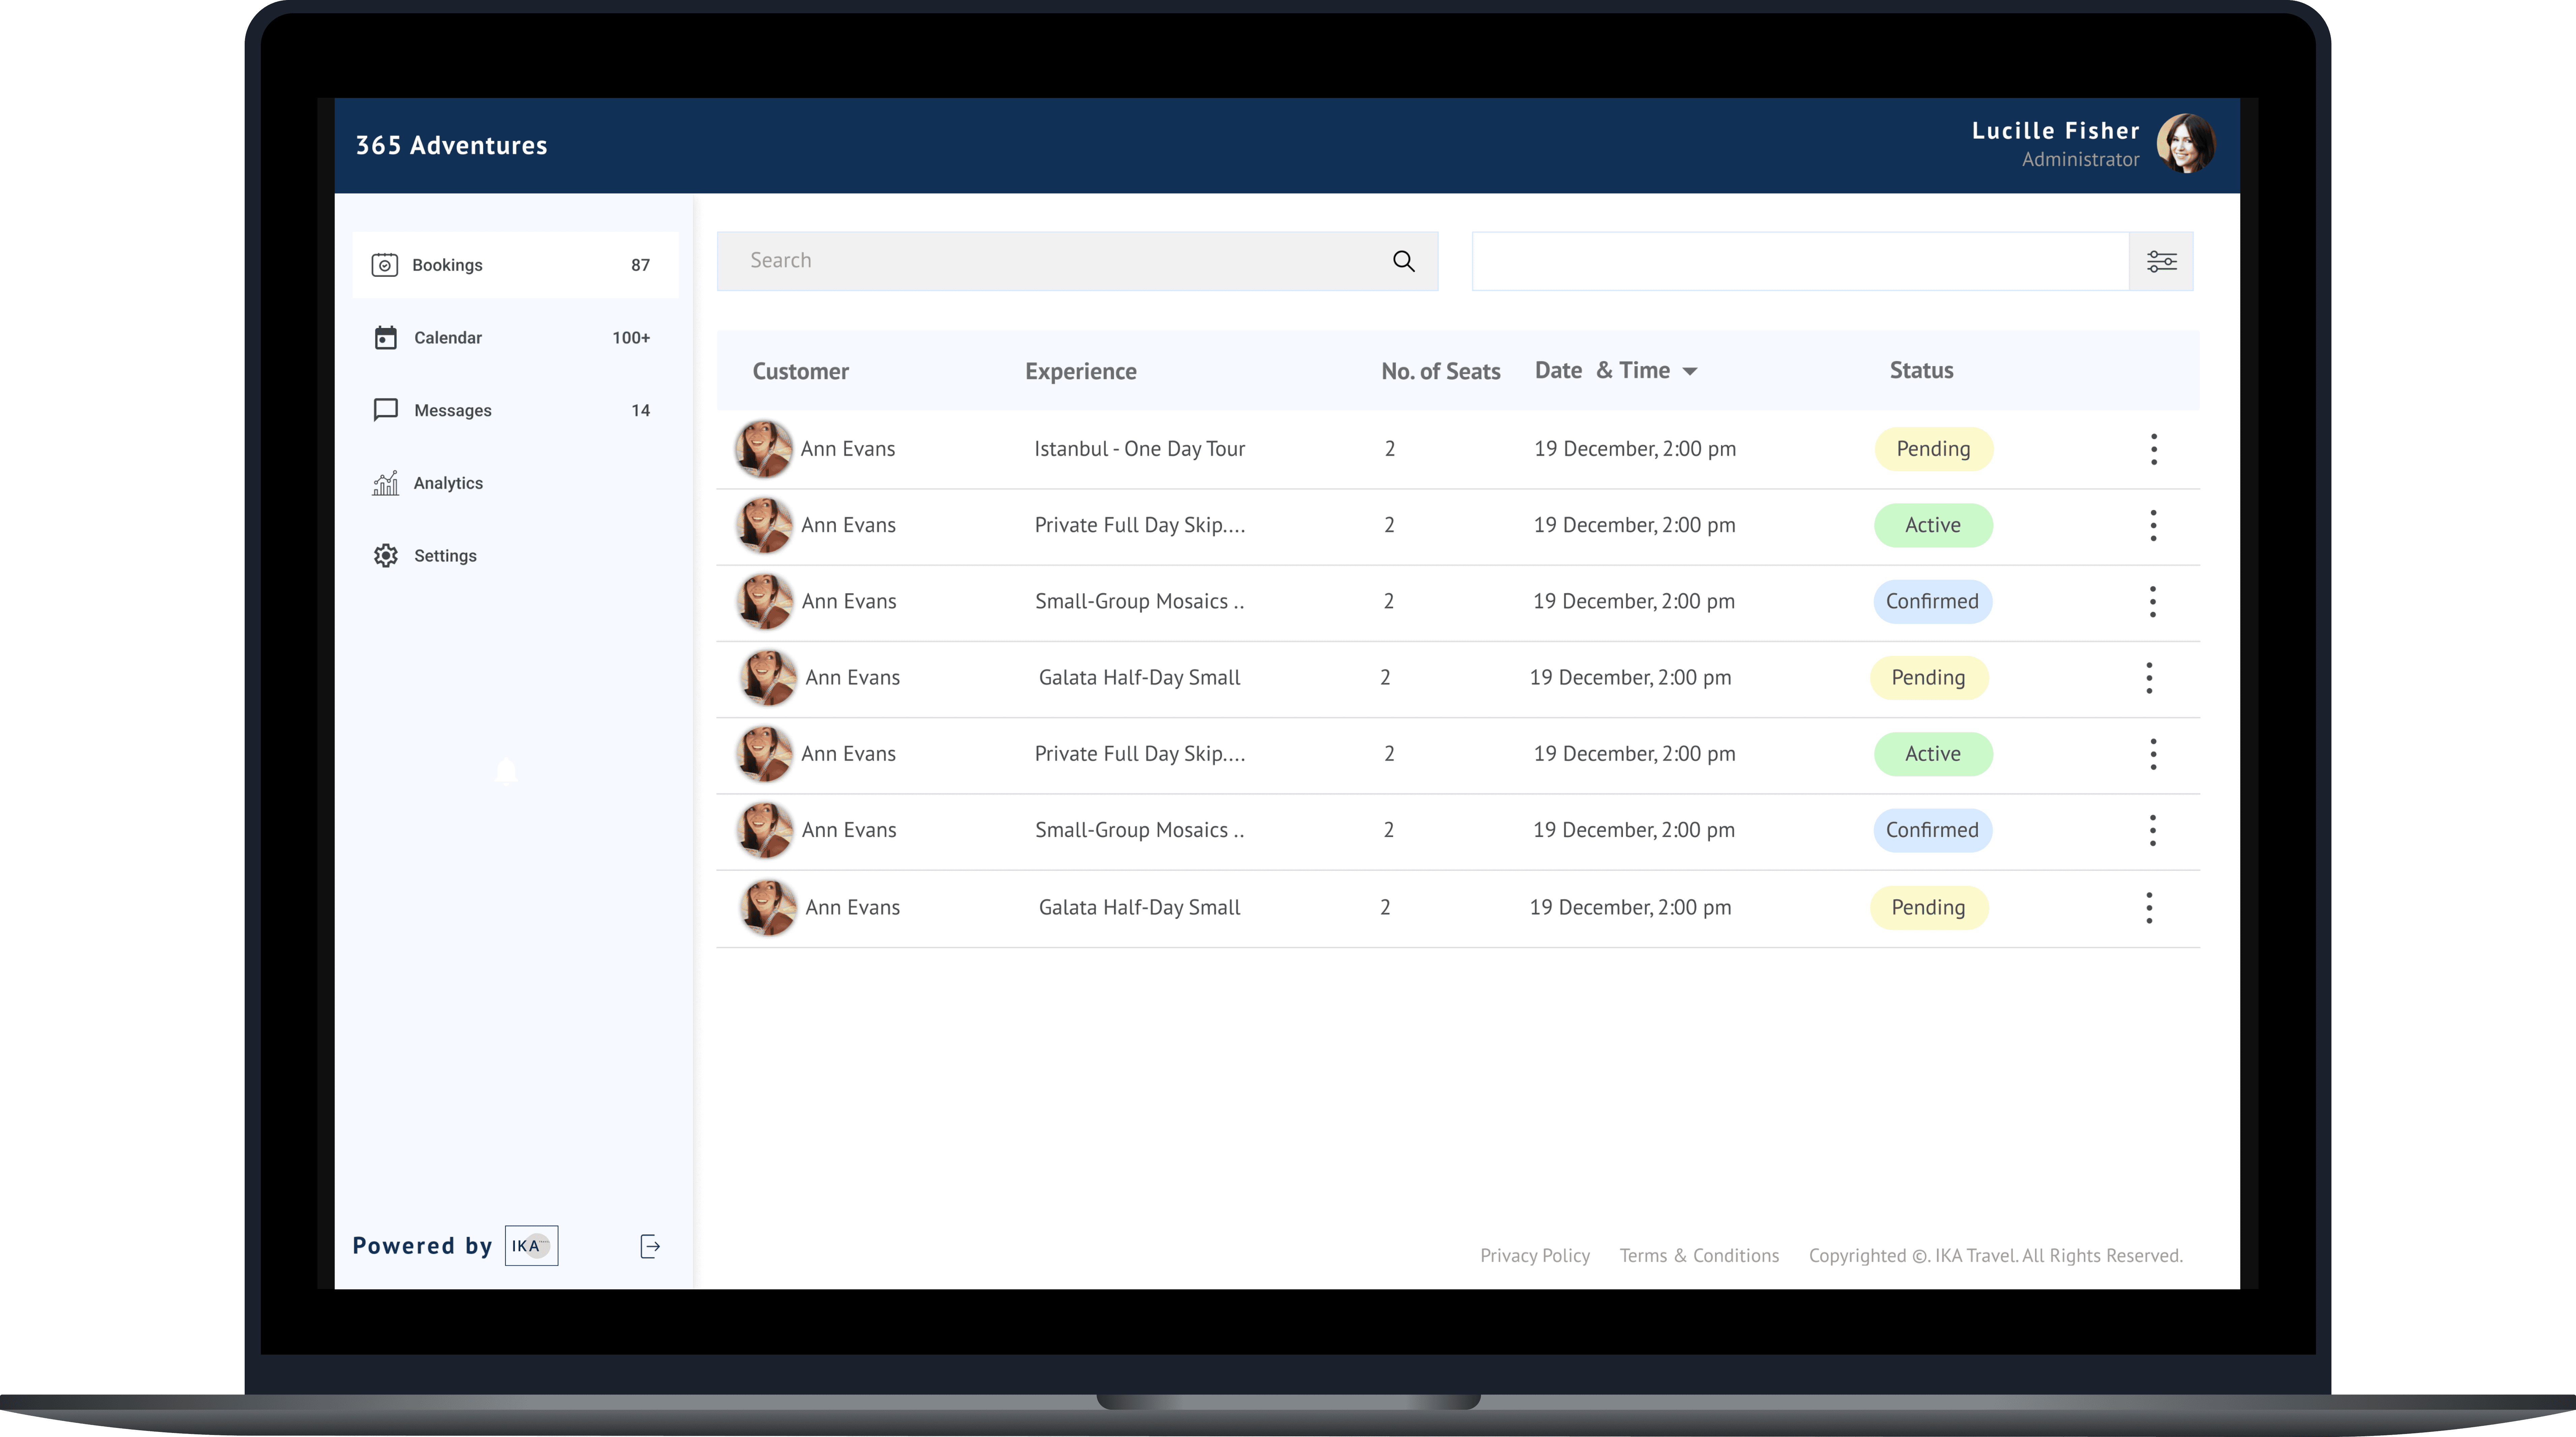Image resolution: width=2576 pixels, height=1437 pixels.
Task: Sort by Date & Time dropdown arrow
Action: point(1690,371)
